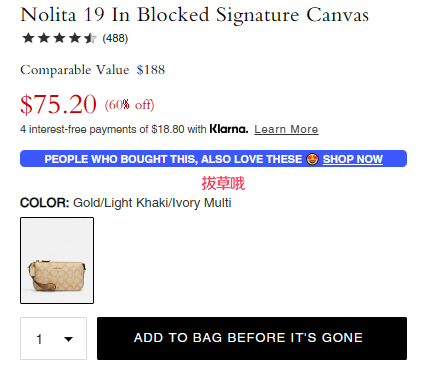Image resolution: width=446 pixels, height=366 pixels.
Task: Click the $75.20 sale price
Action: (x=58, y=104)
